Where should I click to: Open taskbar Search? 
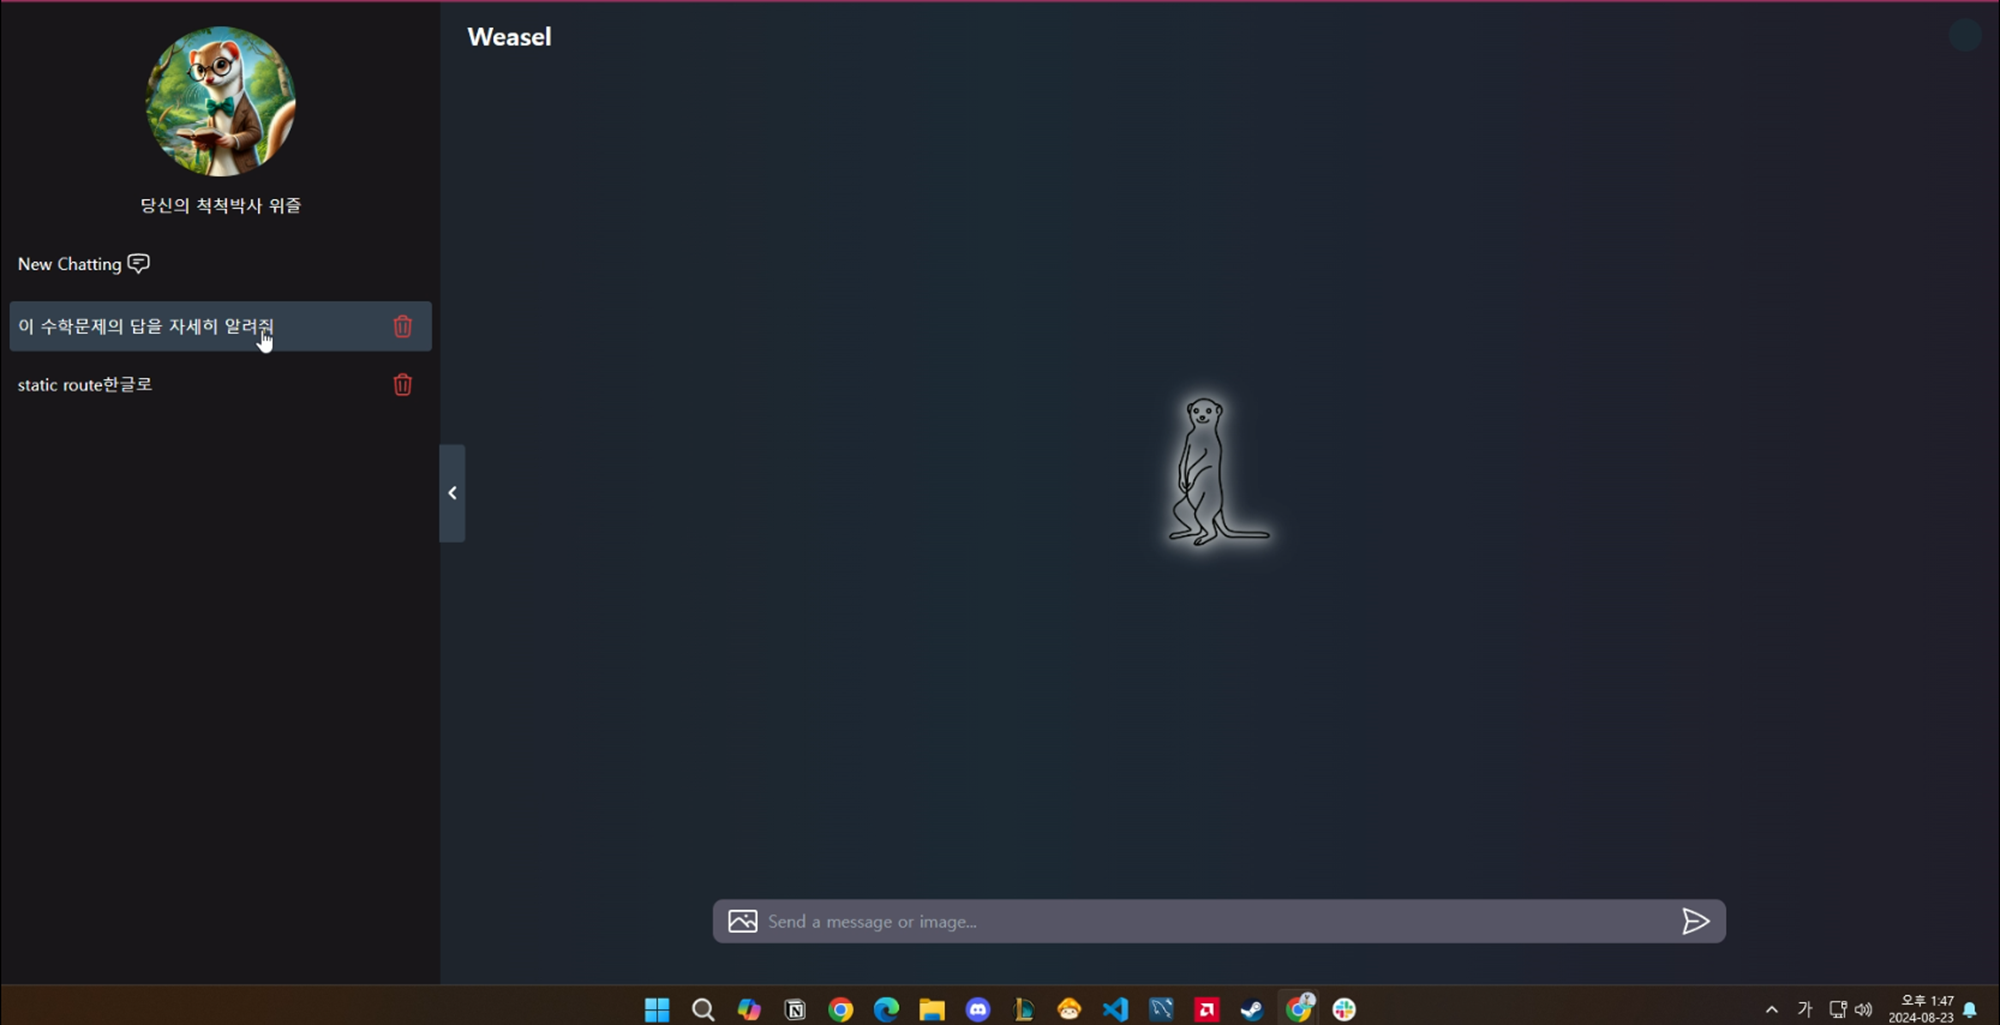coord(703,1009)
